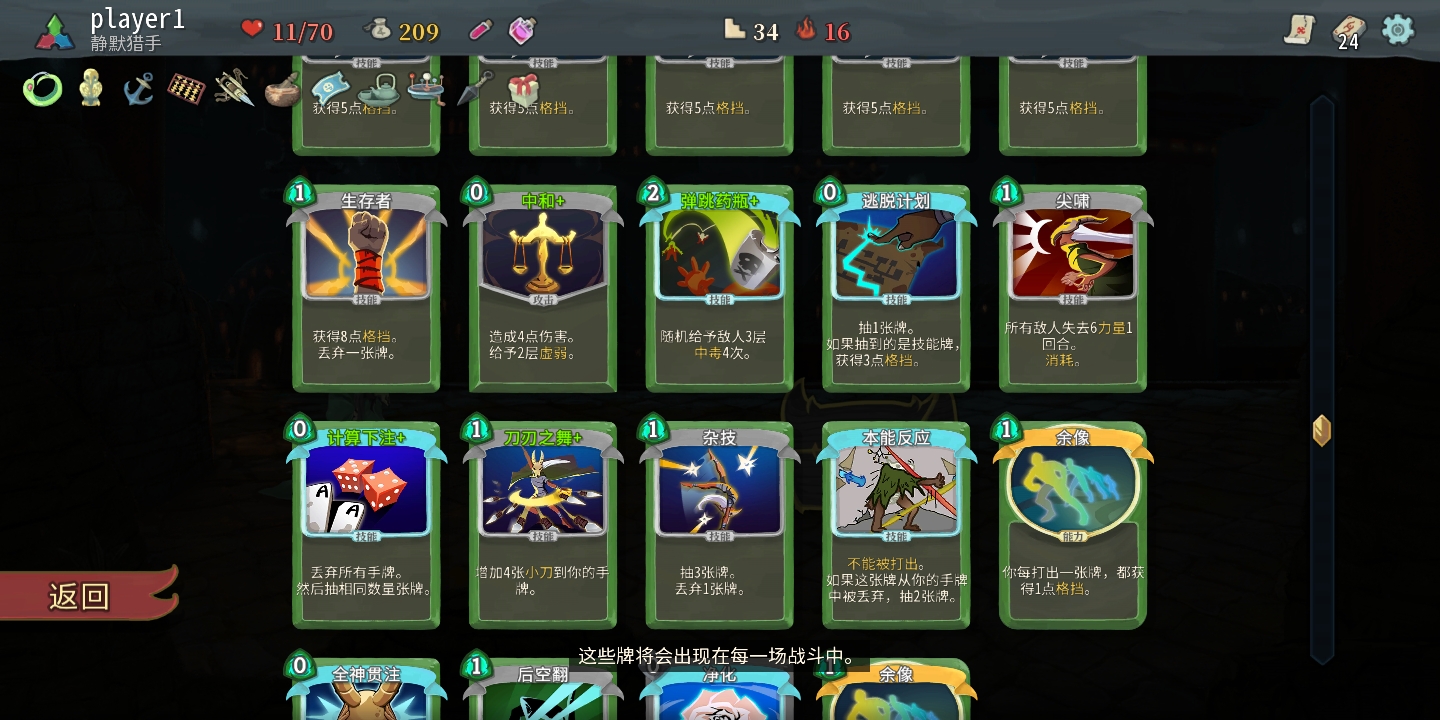The image size is (1440, 720).
Task: Click the heart HP indicator 11/70
Action: point(287,31)
